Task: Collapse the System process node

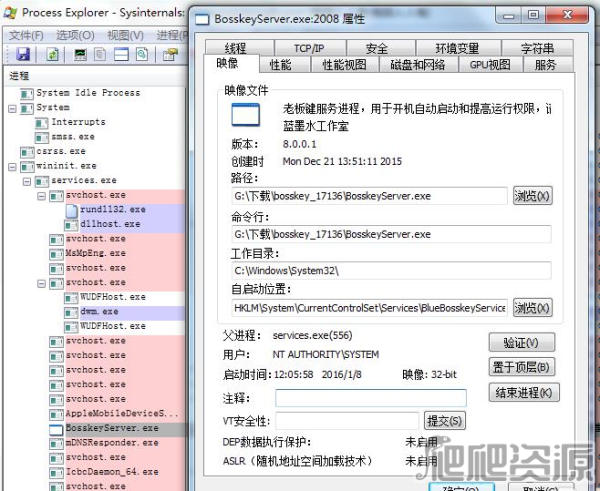Action: click(x=12, y=109)
